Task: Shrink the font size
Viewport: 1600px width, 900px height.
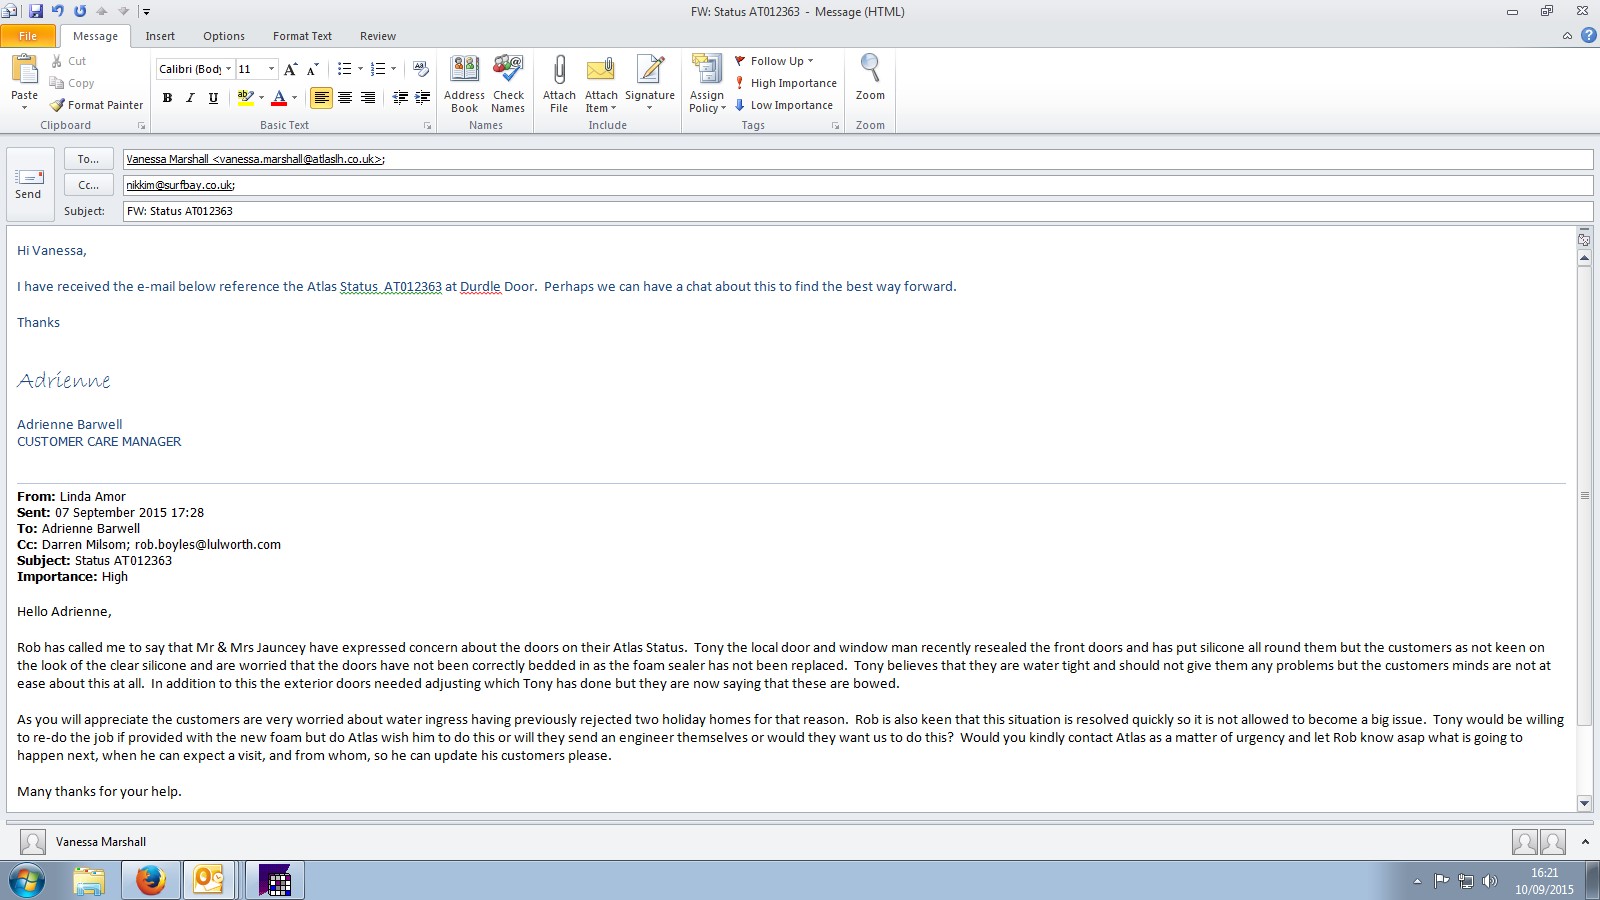Action: (x=312, y=69)
